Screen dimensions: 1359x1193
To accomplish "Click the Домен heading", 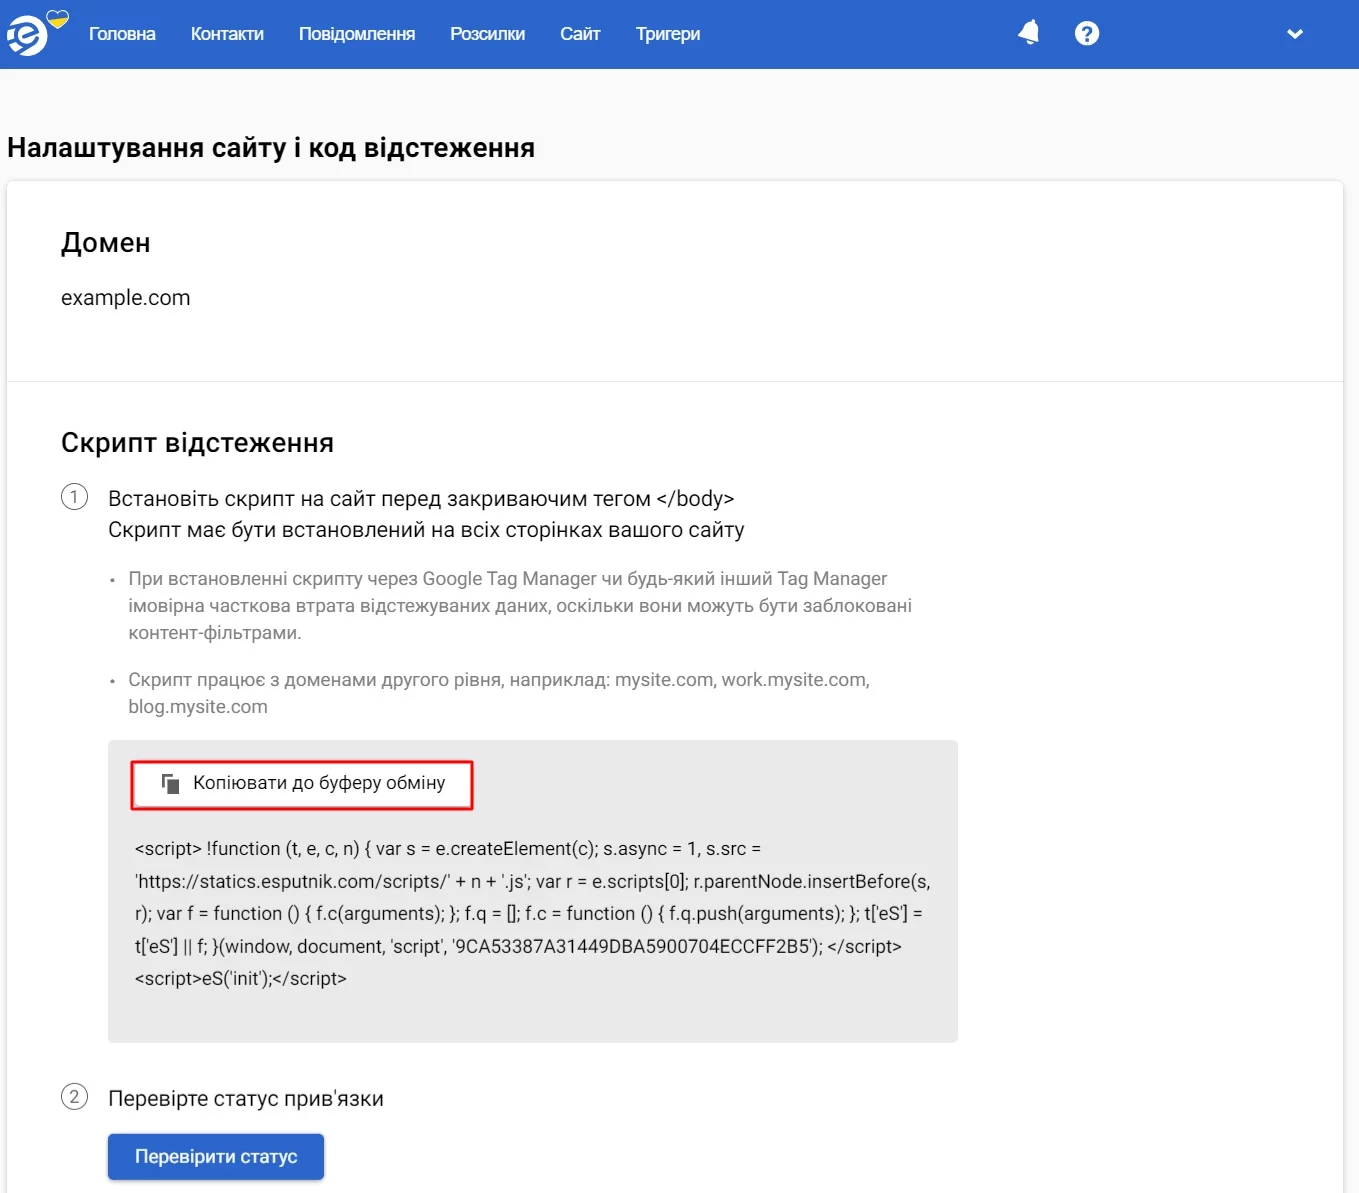I will (105, 243).
